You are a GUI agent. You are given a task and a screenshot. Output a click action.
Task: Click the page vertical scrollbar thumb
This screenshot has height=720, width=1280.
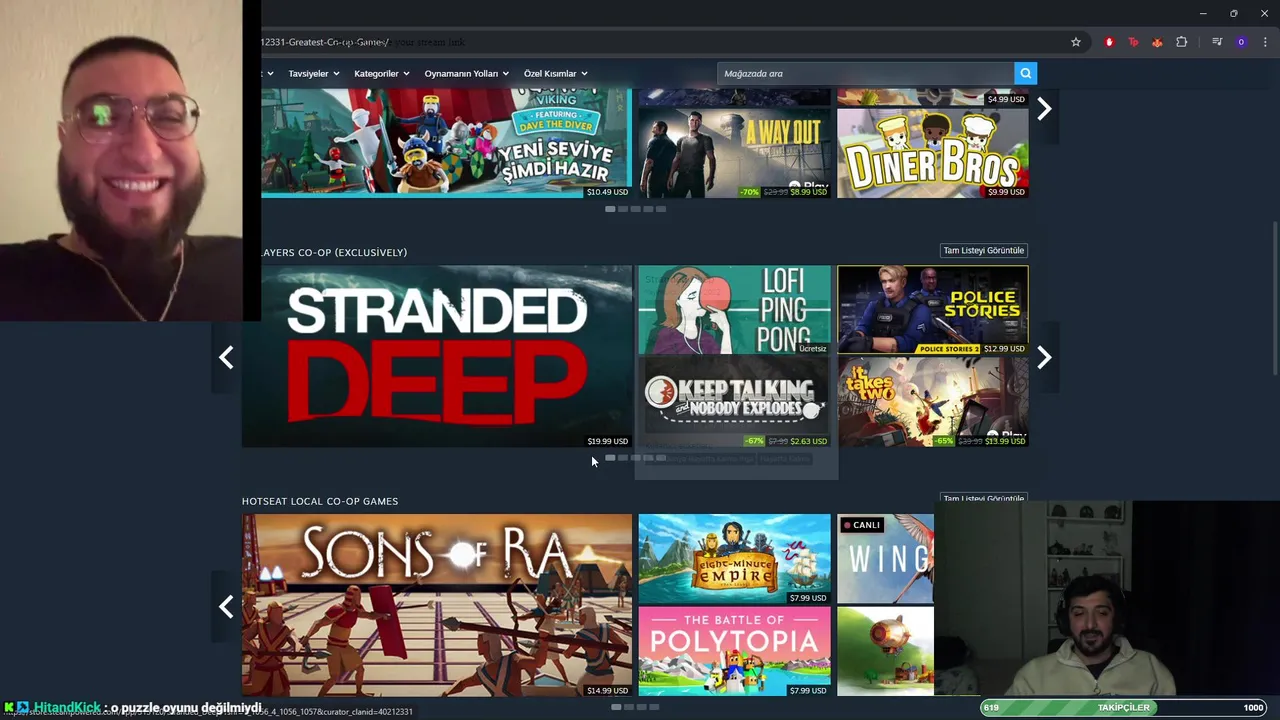[x=1274, y=298]
